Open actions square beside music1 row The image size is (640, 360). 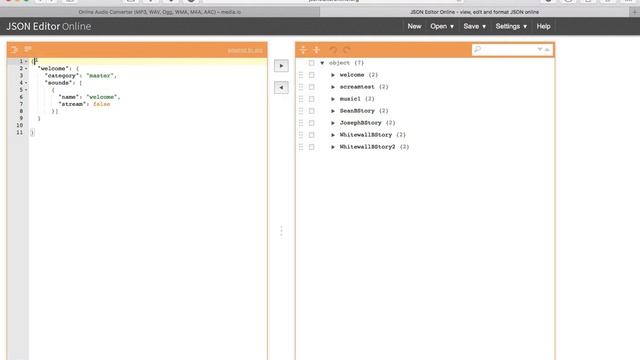click(311, 99)
